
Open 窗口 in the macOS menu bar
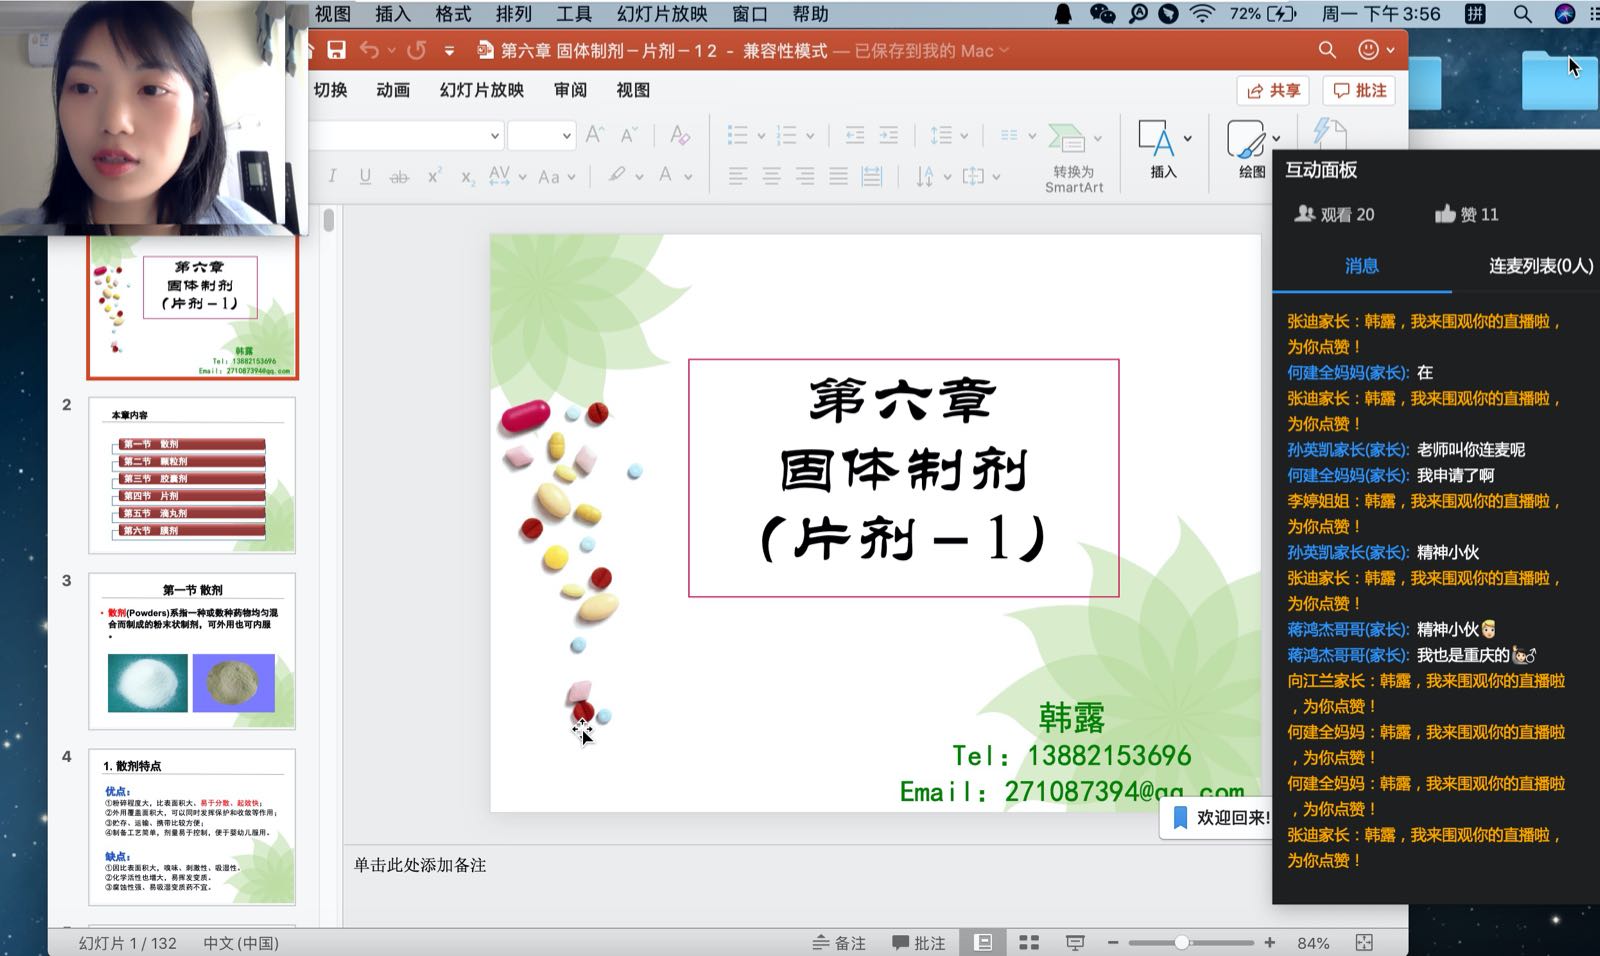point(750,14)
